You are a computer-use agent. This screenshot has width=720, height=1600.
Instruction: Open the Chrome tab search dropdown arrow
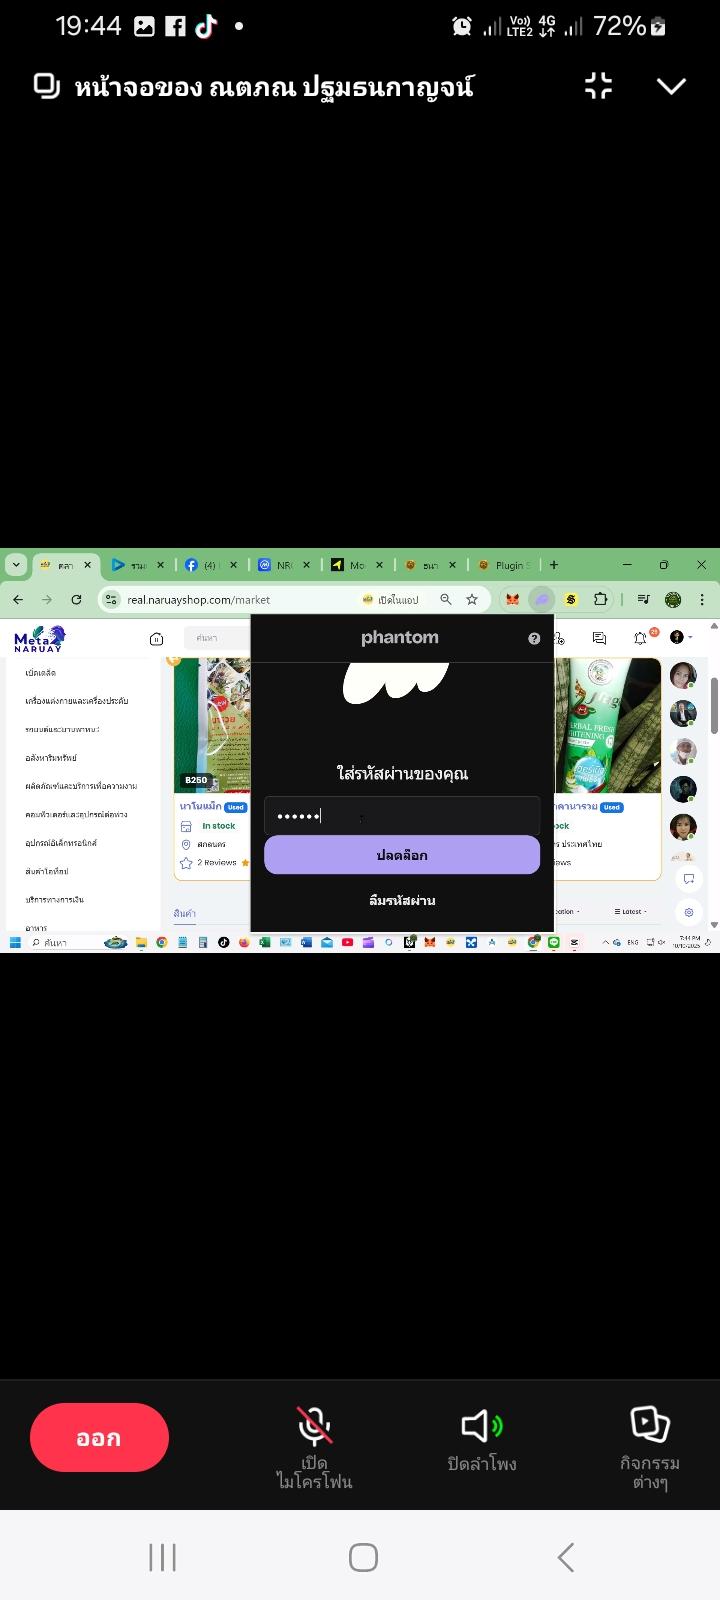point(15,564)
